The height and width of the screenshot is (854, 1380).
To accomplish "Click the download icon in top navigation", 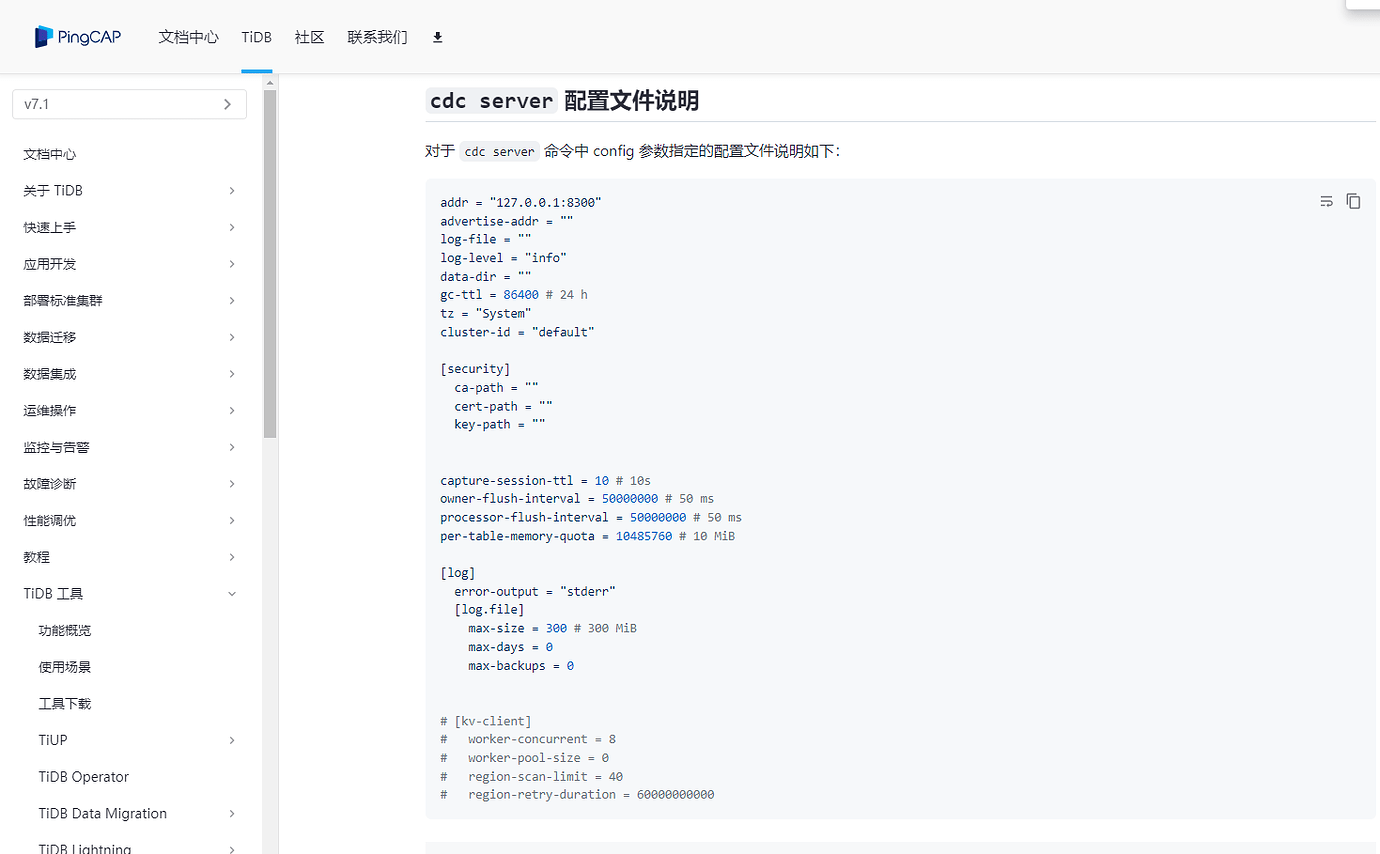I will tap(437, 37).
